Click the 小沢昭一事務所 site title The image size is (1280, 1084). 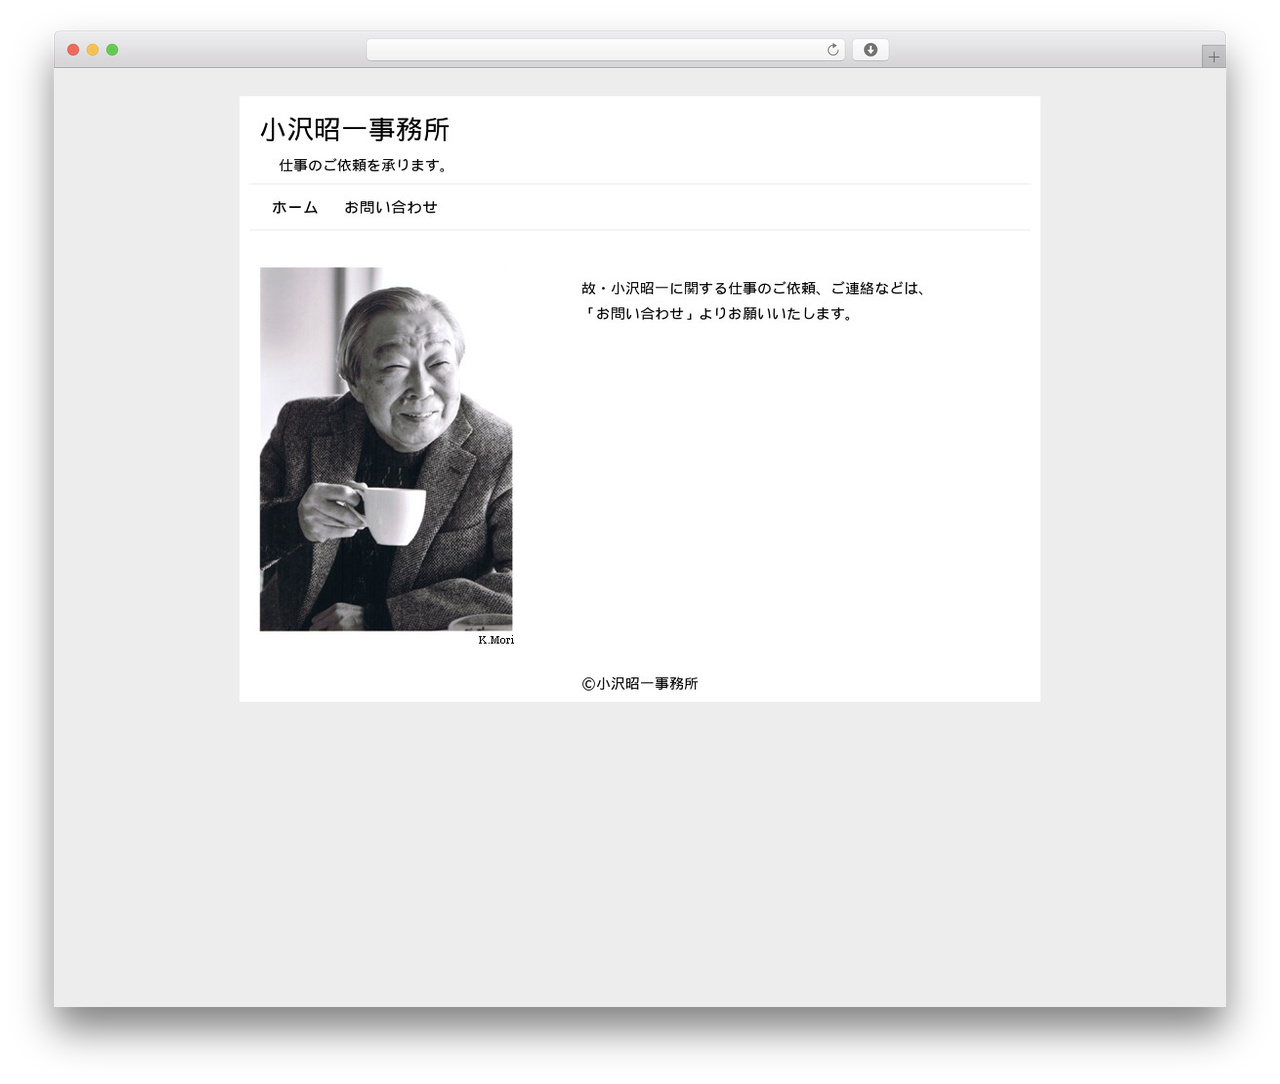coord(355,130)
